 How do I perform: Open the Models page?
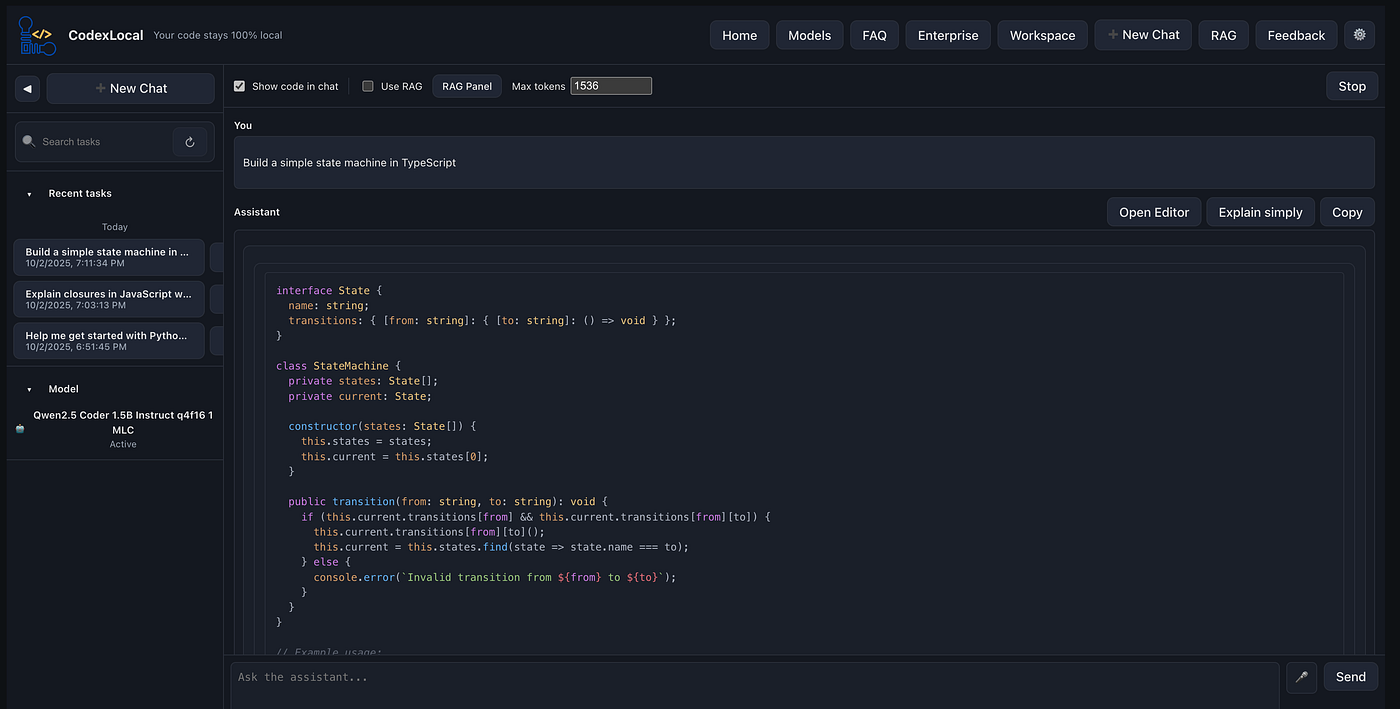(x=809, y=35)
